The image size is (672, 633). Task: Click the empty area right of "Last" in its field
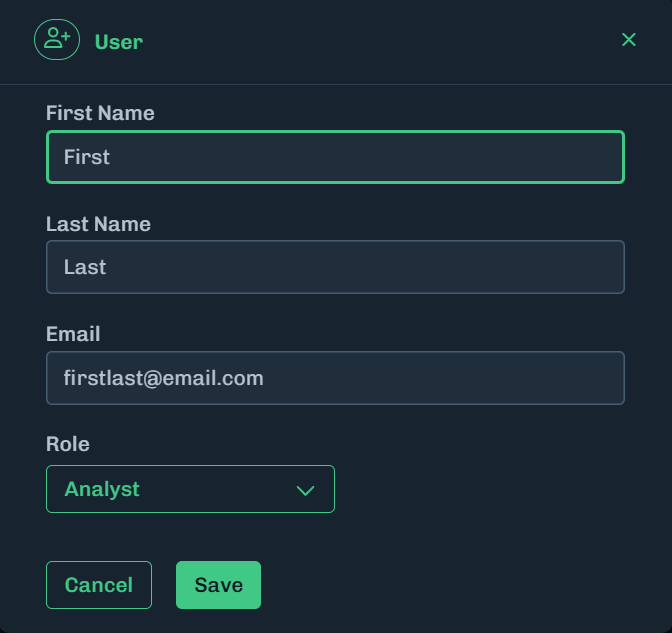coord(400,267)
